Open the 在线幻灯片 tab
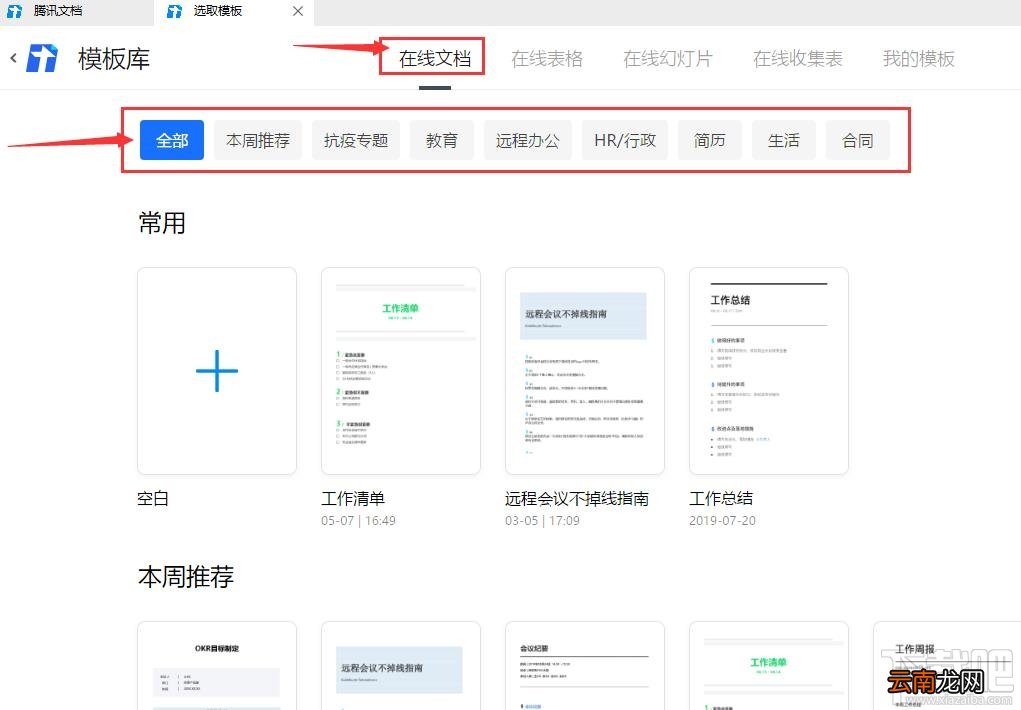 point(667,59)
